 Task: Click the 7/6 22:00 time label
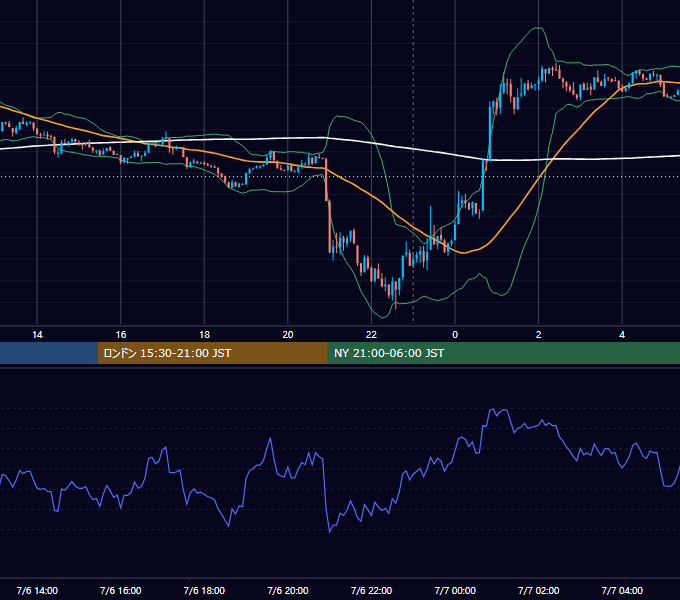point(372,590)
